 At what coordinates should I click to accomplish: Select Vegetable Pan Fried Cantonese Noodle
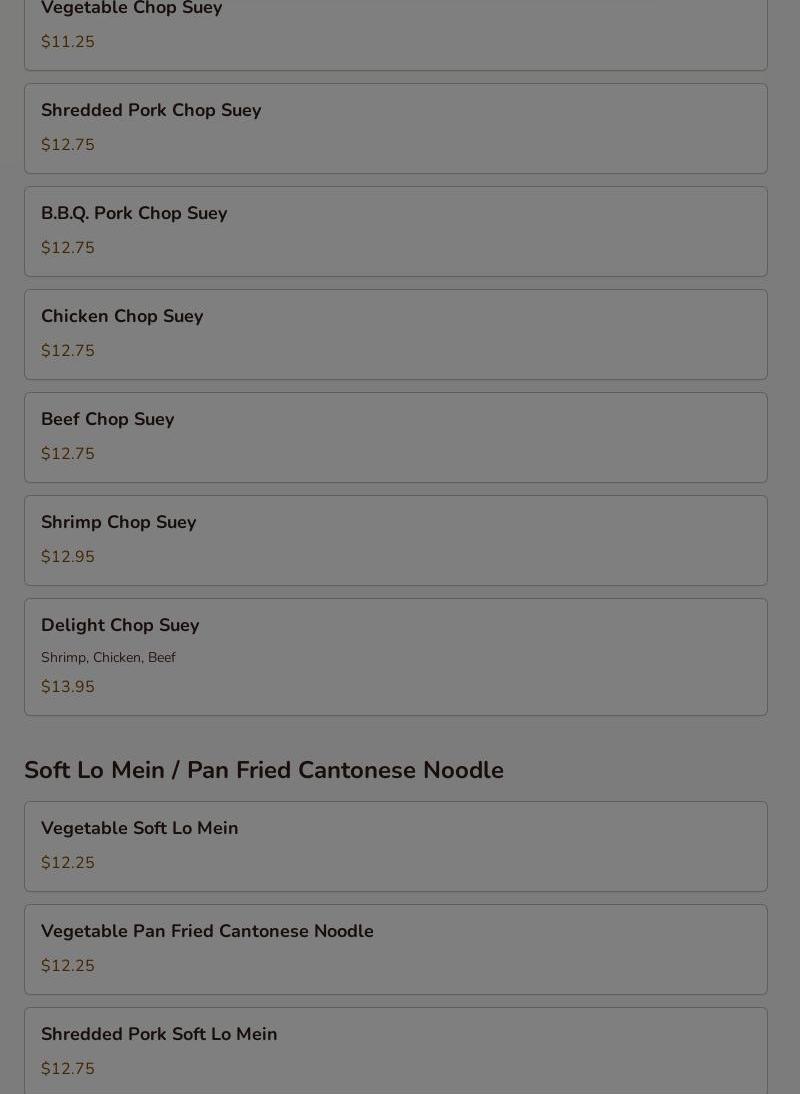click(x=395, y=950)
